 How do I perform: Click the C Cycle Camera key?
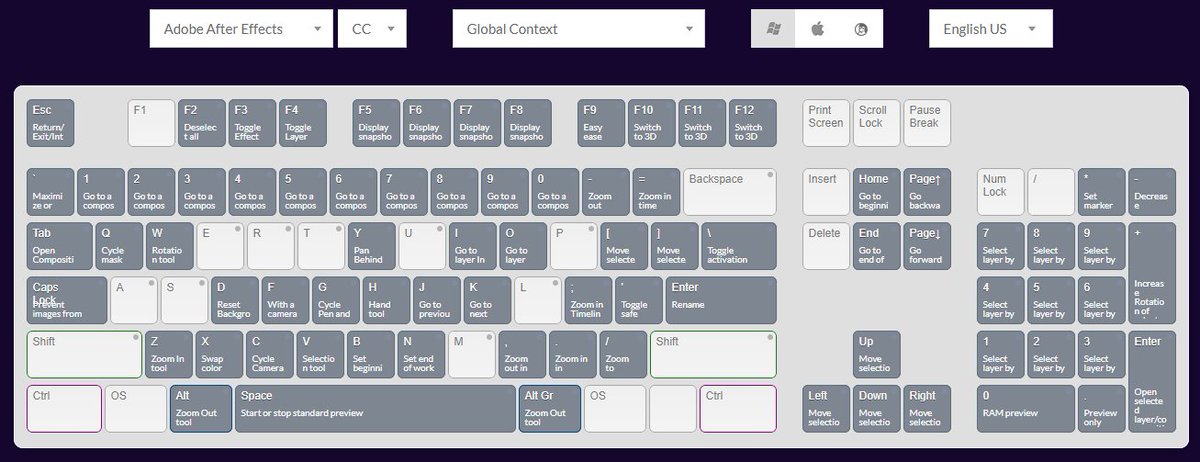tap(270, 354)
